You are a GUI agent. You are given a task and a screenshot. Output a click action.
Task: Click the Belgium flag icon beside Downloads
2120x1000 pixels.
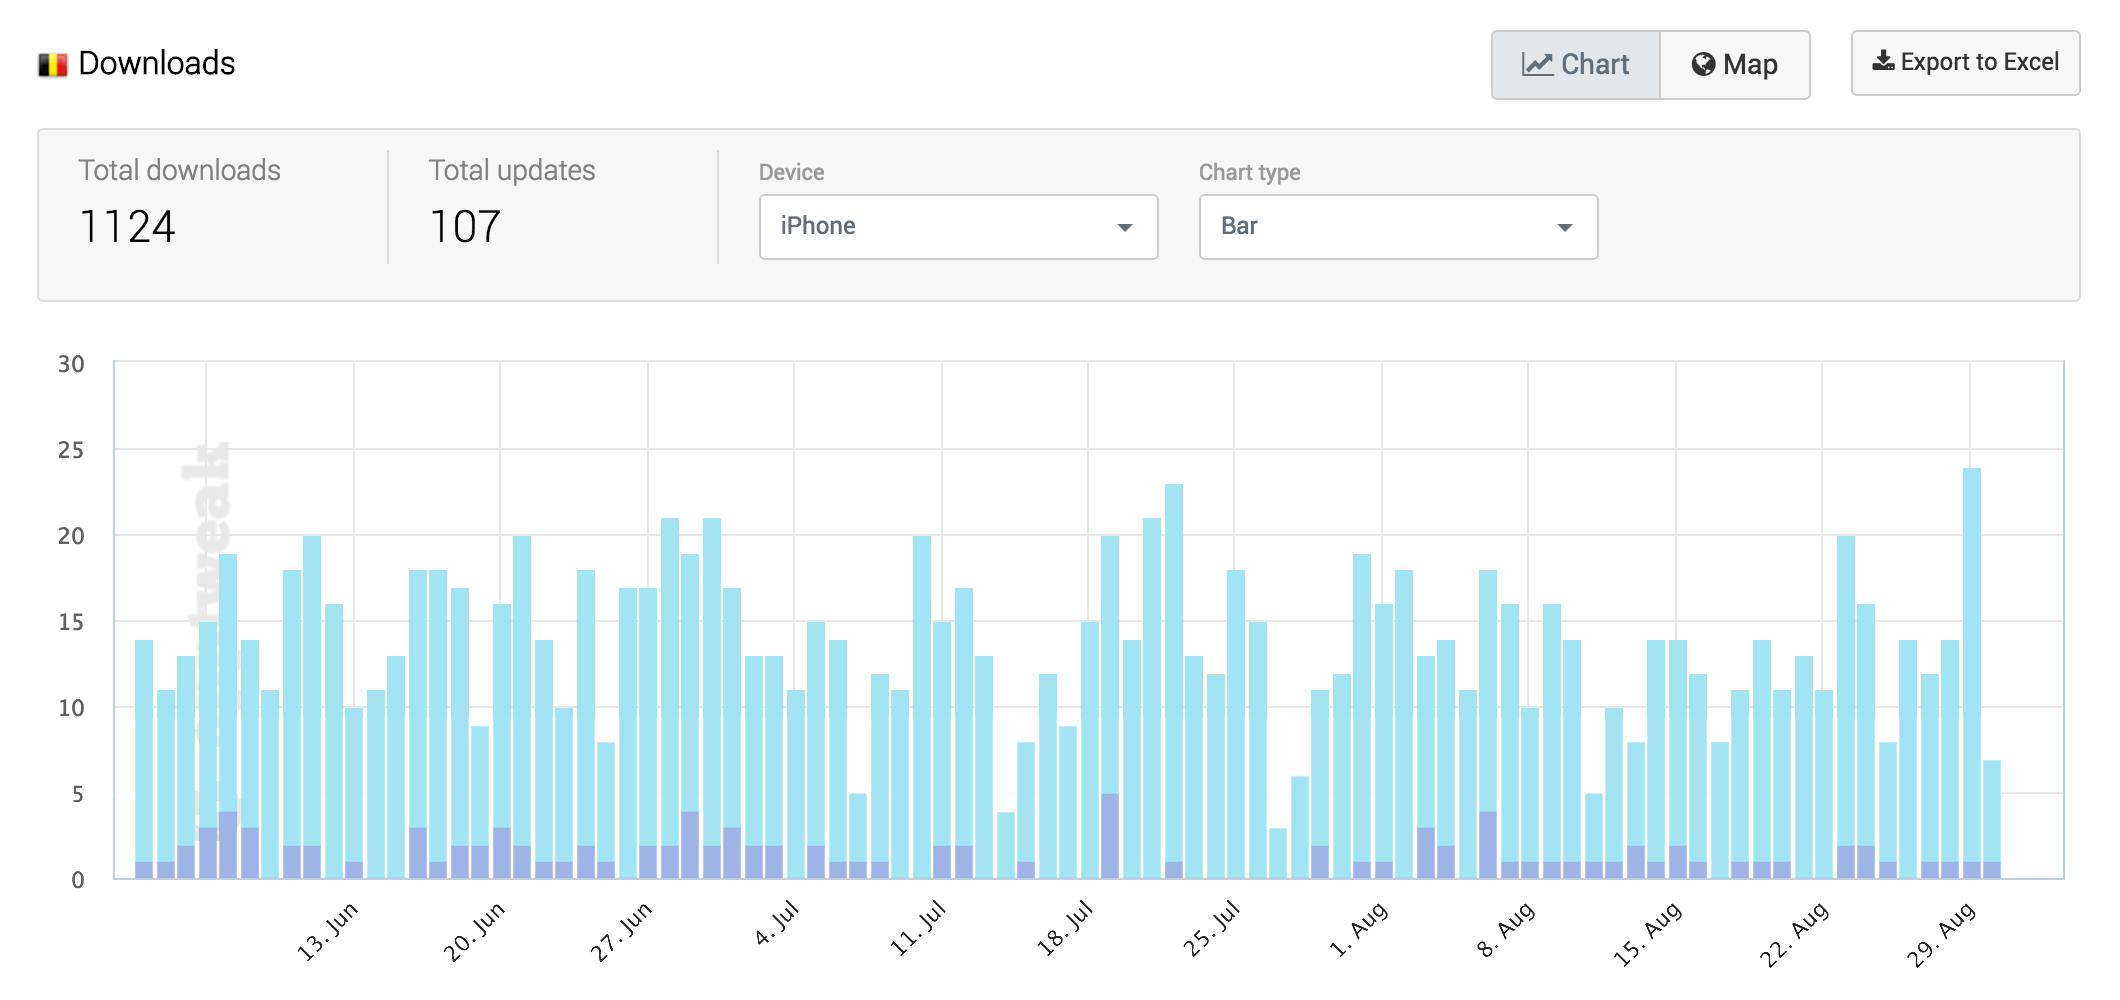coord(52,65)
